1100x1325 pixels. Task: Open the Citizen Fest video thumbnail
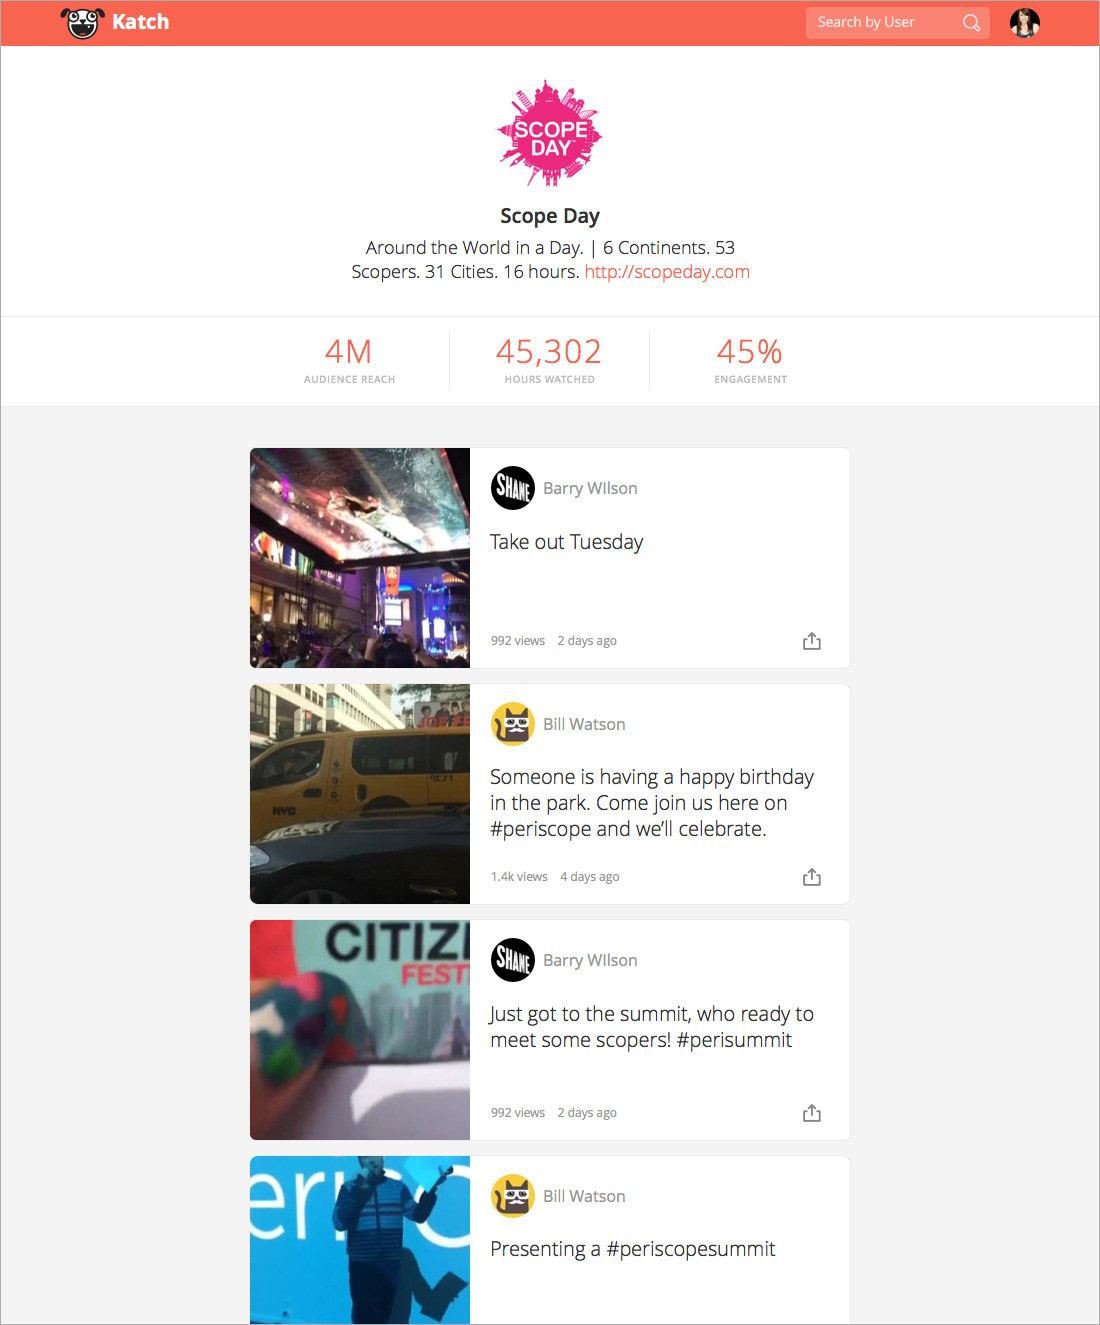click(x=360, y=1030)
